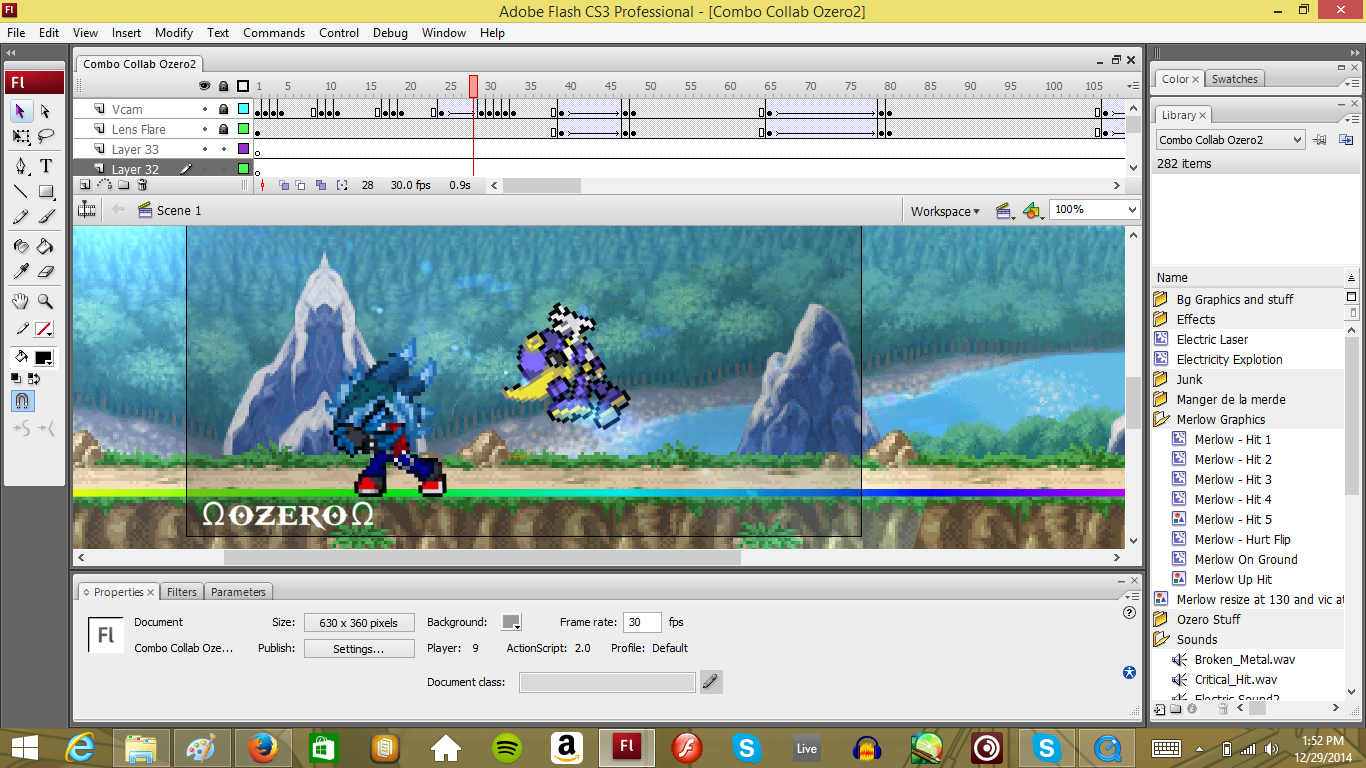This screenshot has width=1366, height=768.
Task: Select the Rectangle tool
Action: pyautogui.click(x=45, y=191)
